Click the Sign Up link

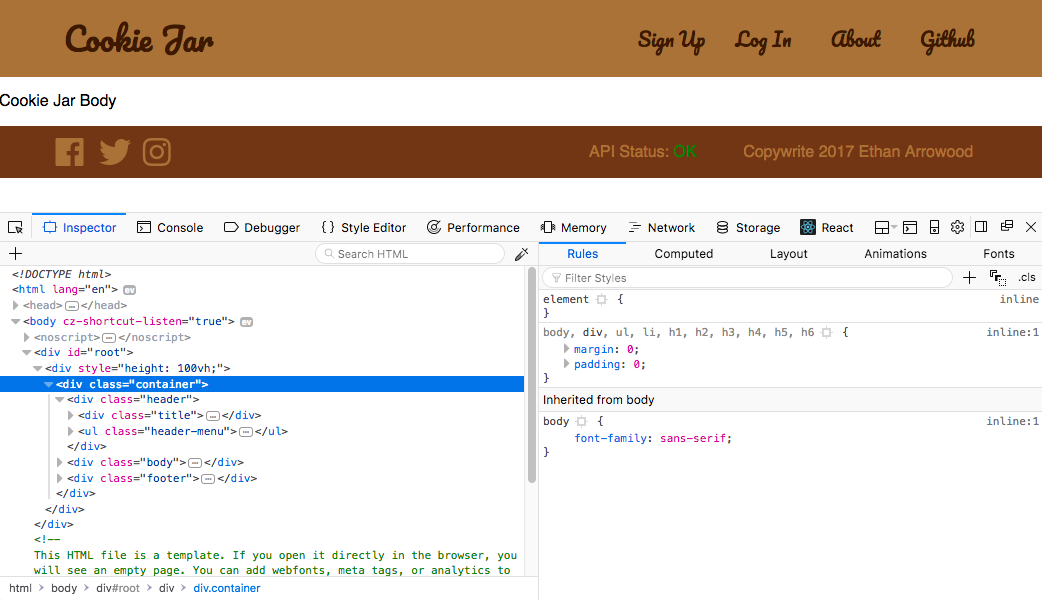click(x=671, y=41)
